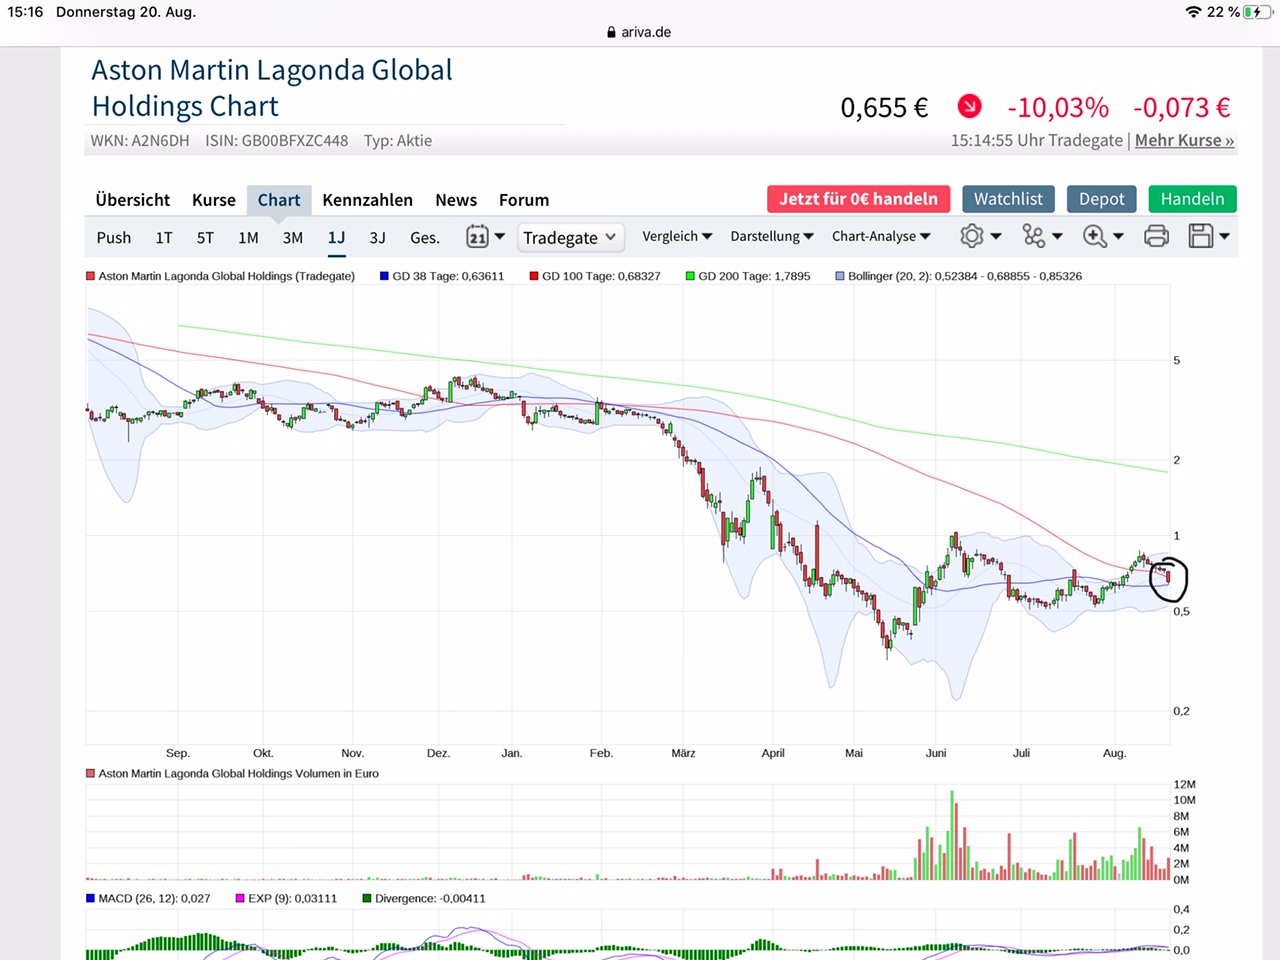Click the magenta EXP (9) legend swatch

tap(240, 898)
